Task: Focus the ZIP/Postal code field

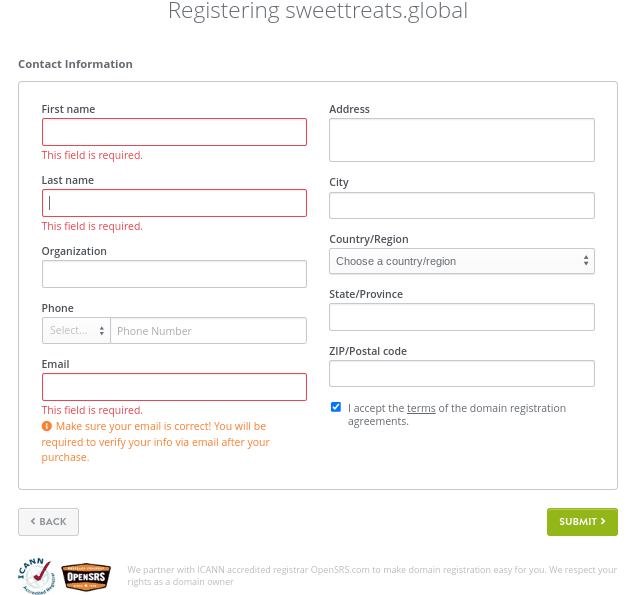Action: tap(461, 374)
